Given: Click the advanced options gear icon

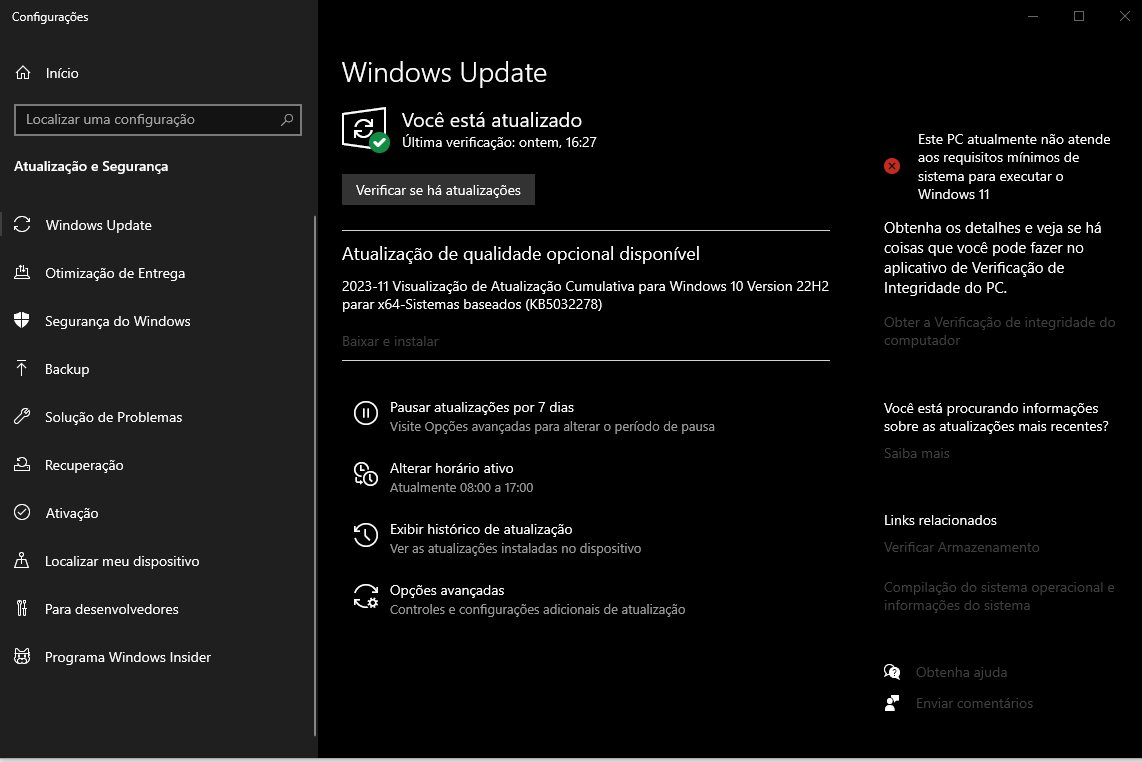Looking at the screenshot, I should pos(366,597).
